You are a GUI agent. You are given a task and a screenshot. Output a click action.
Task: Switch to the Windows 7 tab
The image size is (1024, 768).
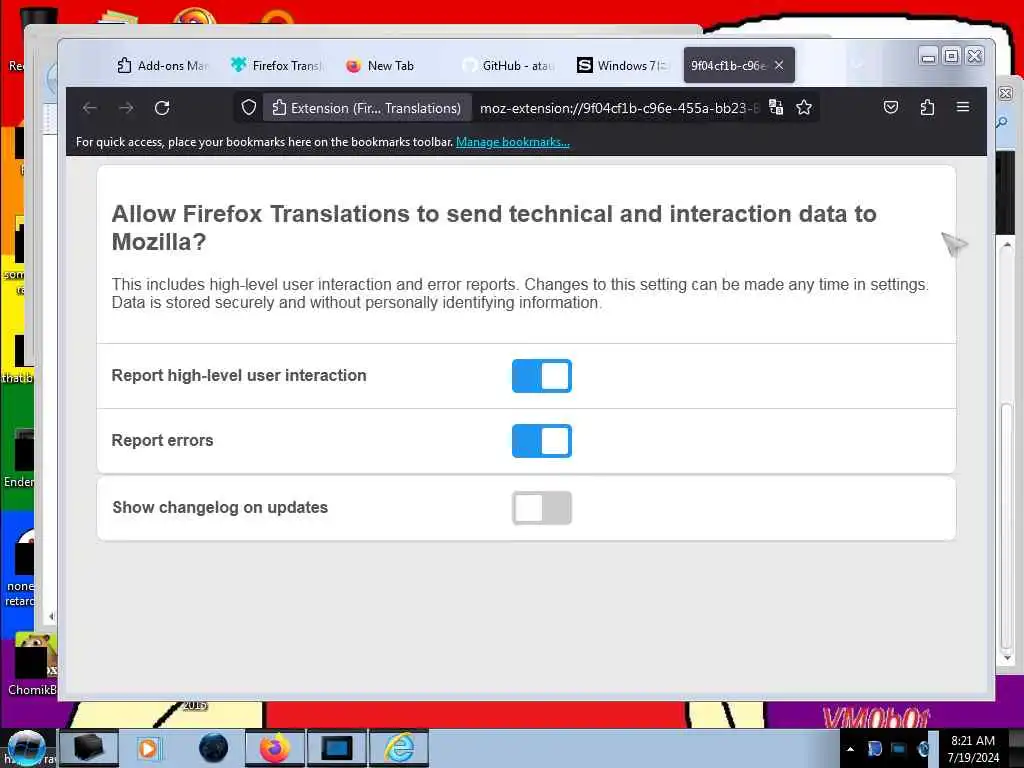click(x=622, y=65)
